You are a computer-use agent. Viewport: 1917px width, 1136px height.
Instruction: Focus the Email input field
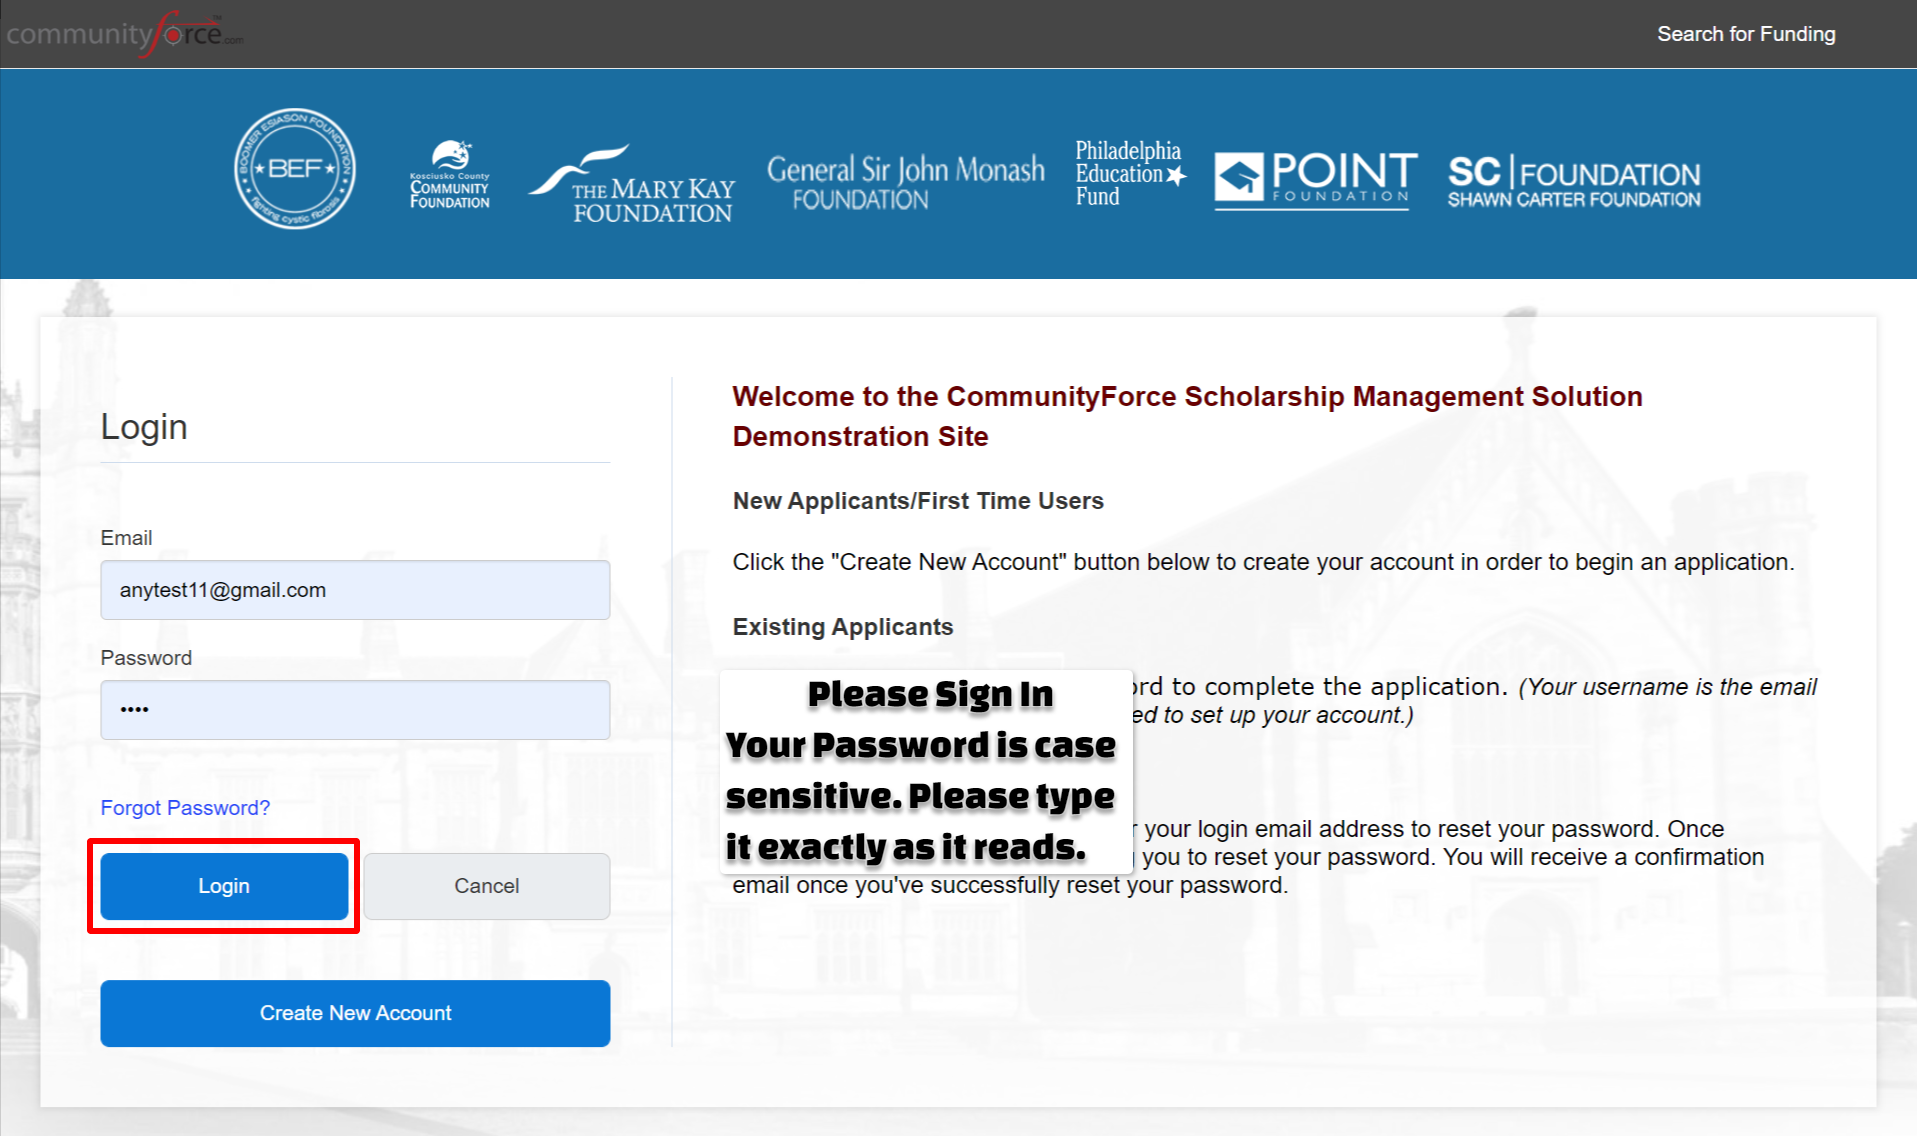(x=355, y=590)
